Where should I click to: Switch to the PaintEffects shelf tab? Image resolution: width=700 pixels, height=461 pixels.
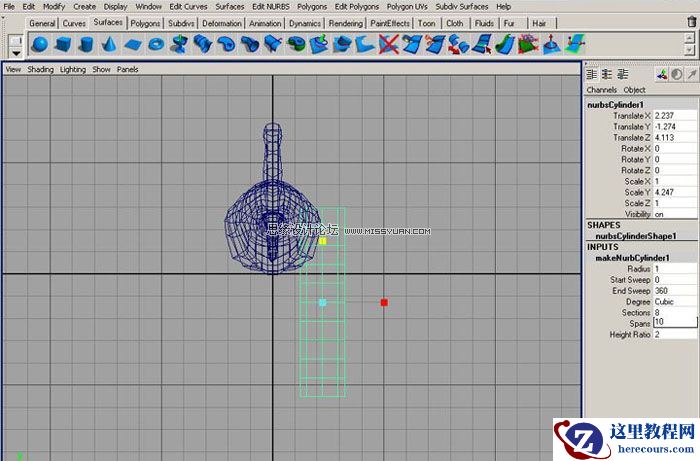(390, 23)
